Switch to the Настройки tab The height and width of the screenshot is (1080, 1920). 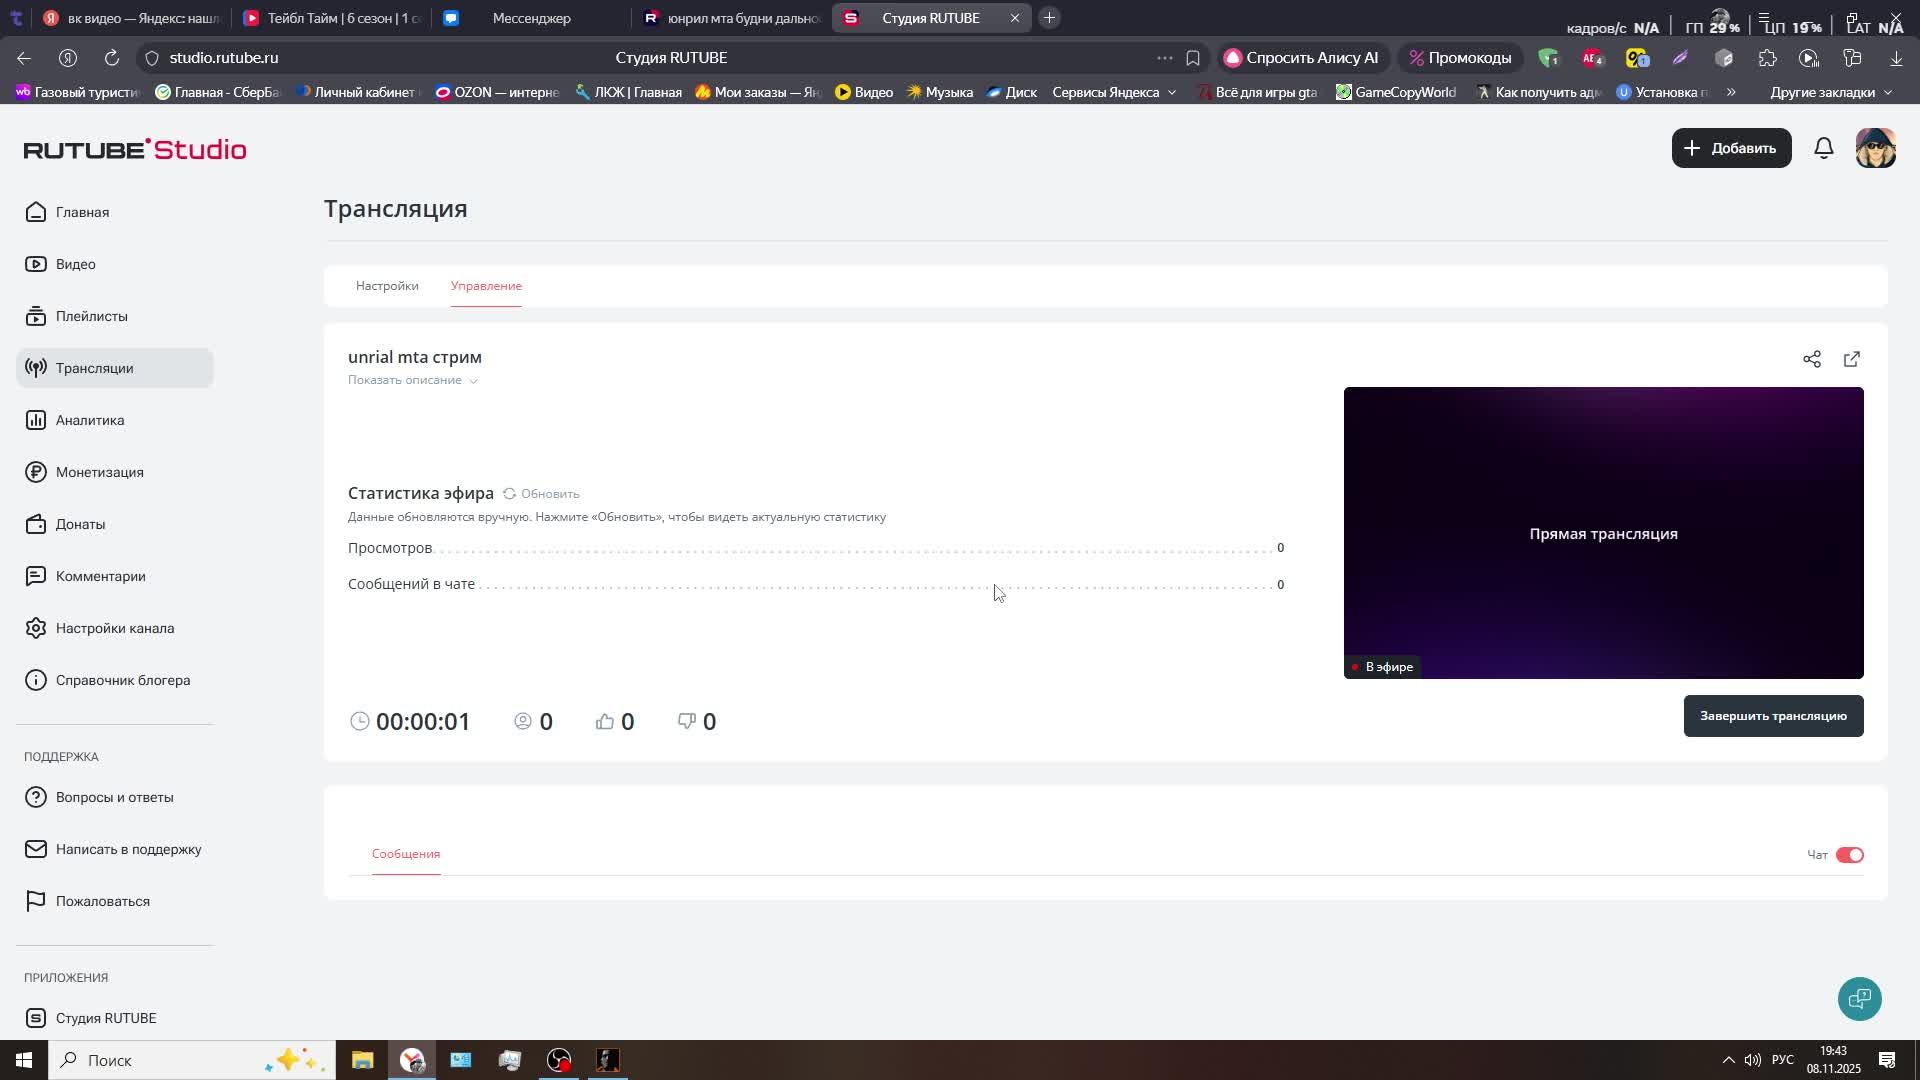[387, 286]
